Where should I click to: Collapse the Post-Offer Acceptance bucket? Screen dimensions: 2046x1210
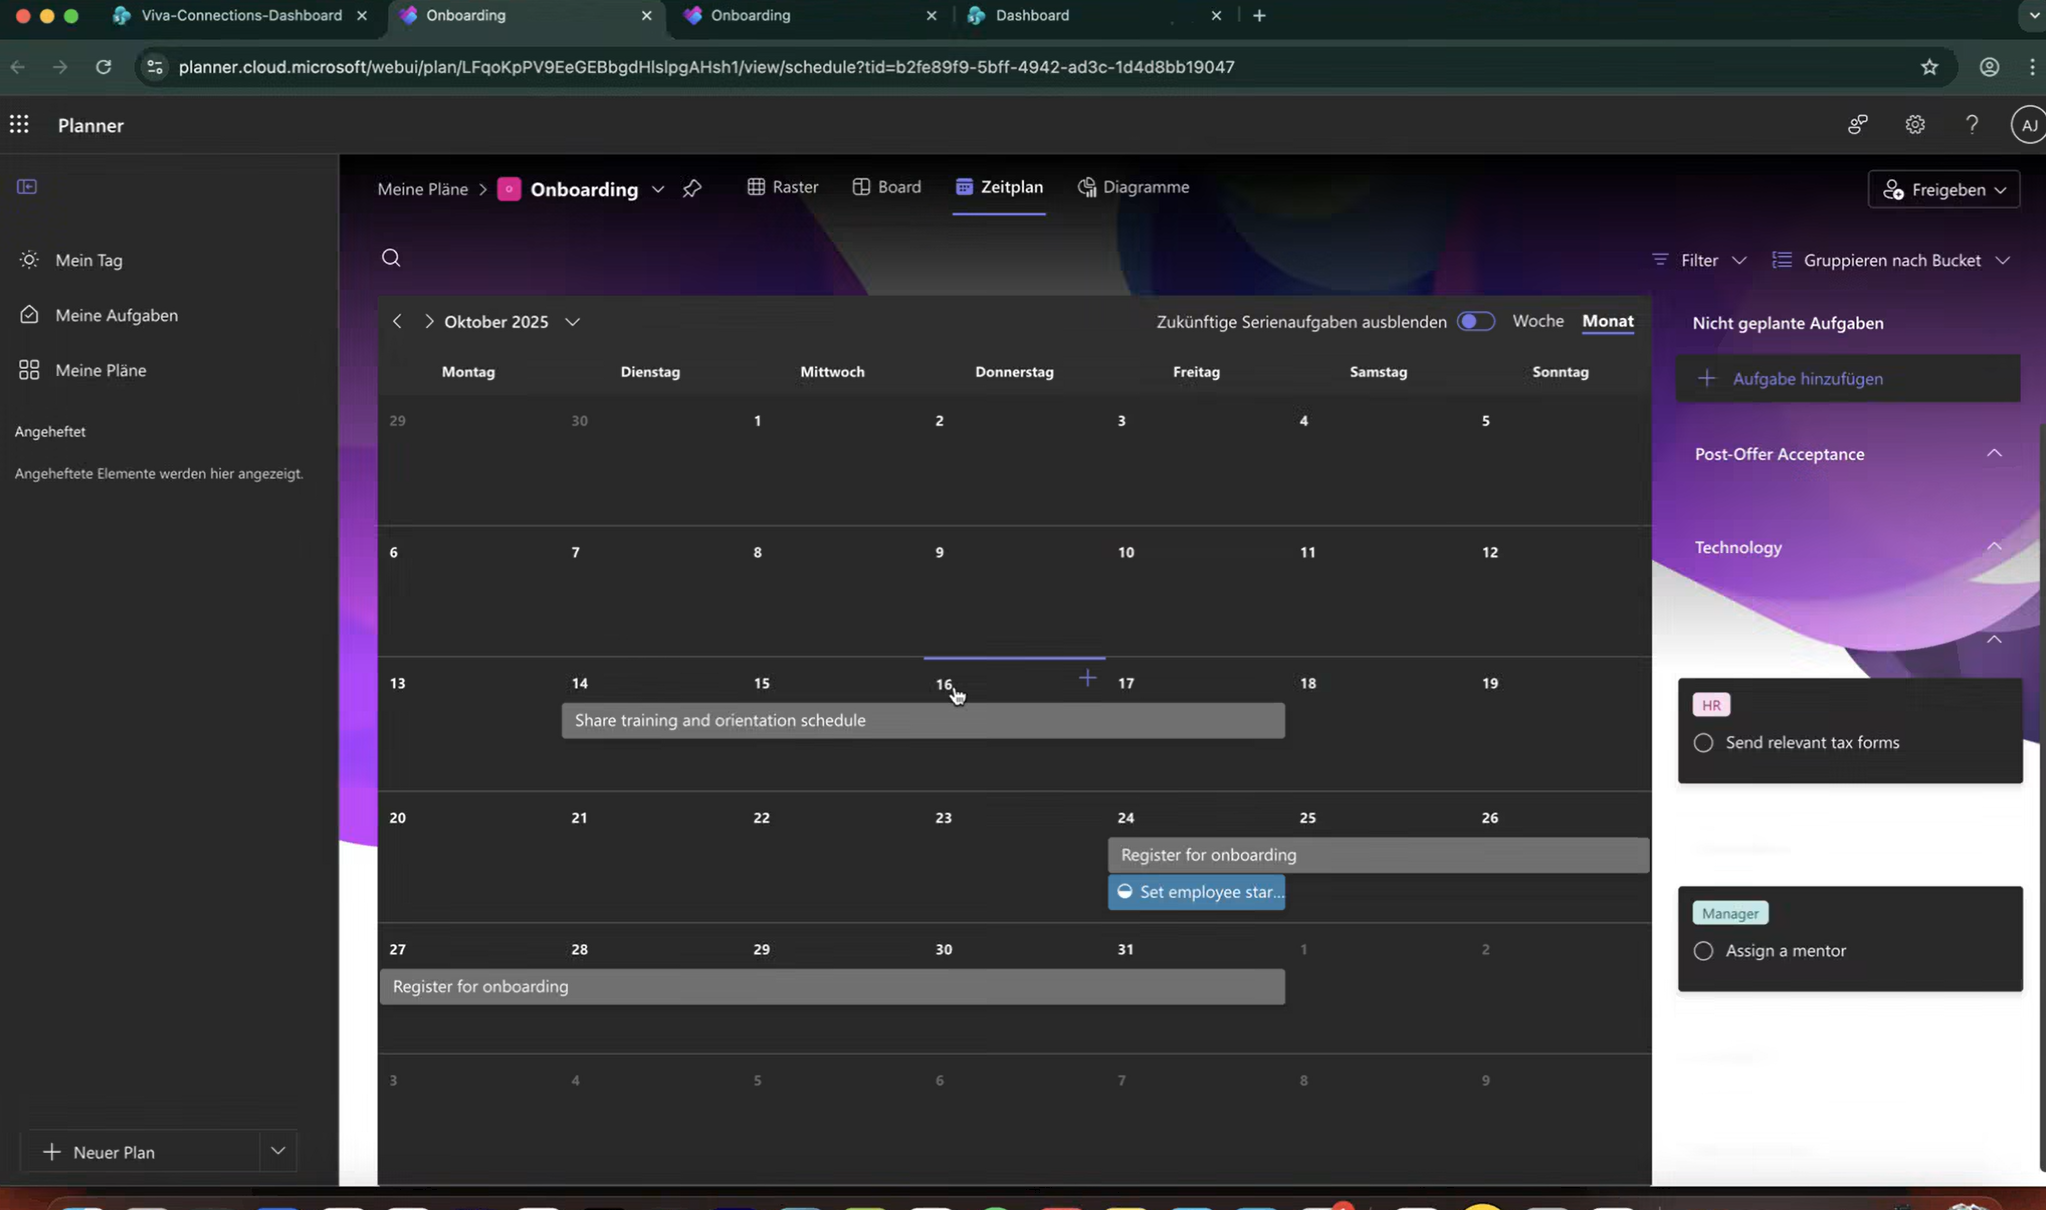click(x=1993, y=454)
